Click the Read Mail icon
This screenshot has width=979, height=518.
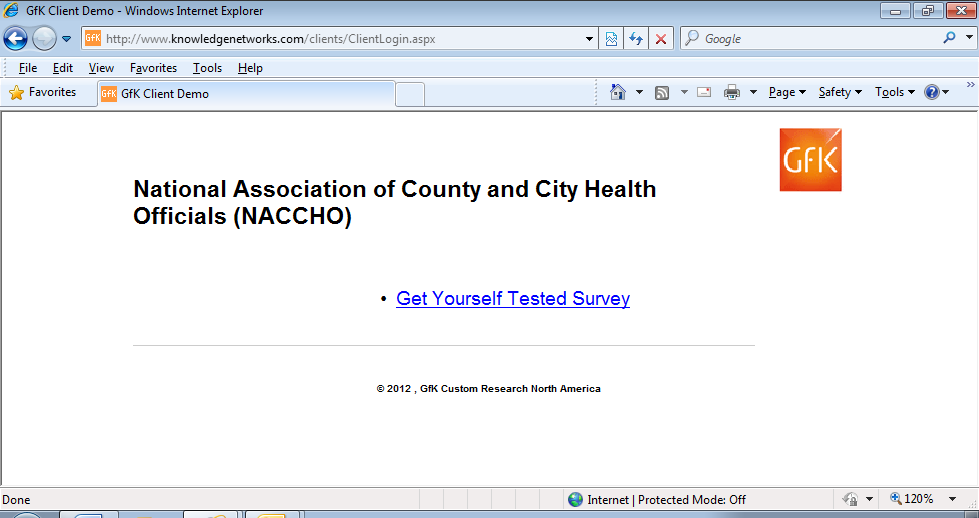(x=704, y=92)
